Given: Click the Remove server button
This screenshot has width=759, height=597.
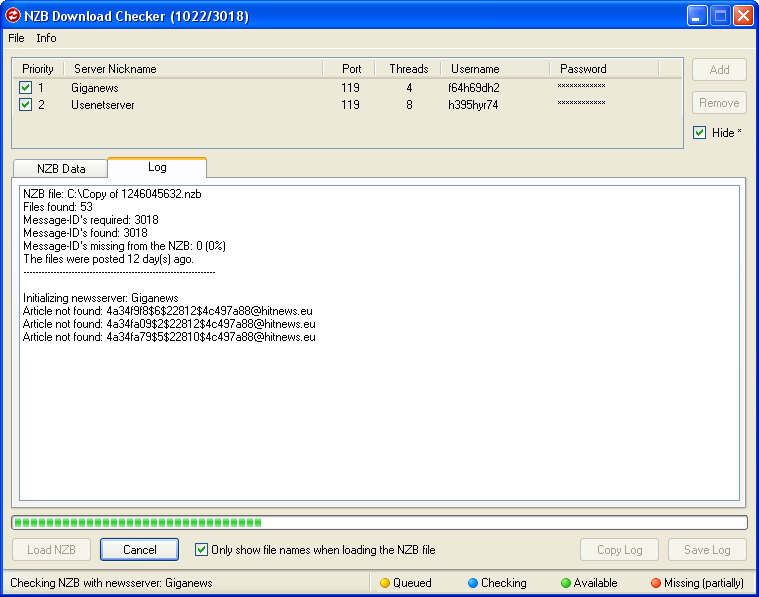Looking at the screenshot, I should [719, 103].
